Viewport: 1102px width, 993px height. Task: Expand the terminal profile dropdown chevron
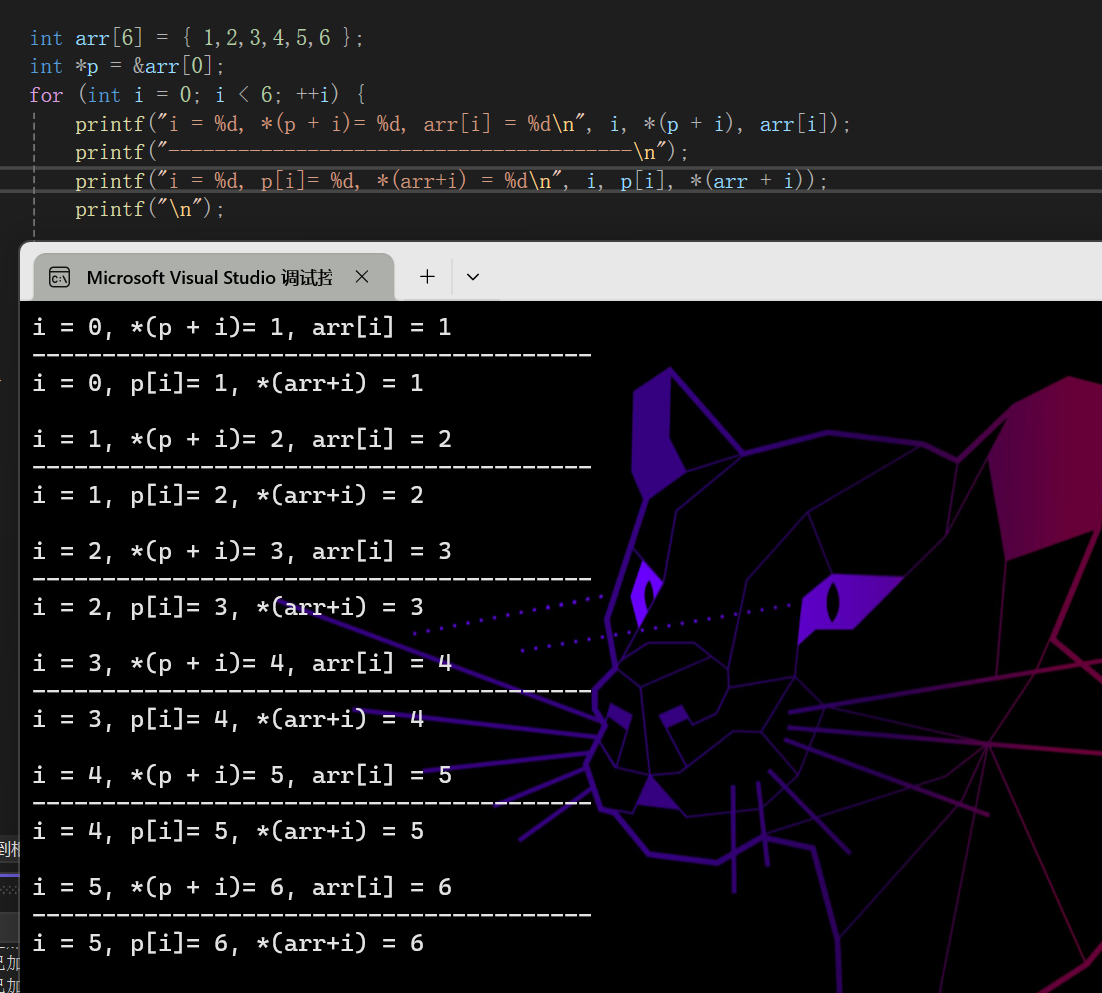point(473,277)
